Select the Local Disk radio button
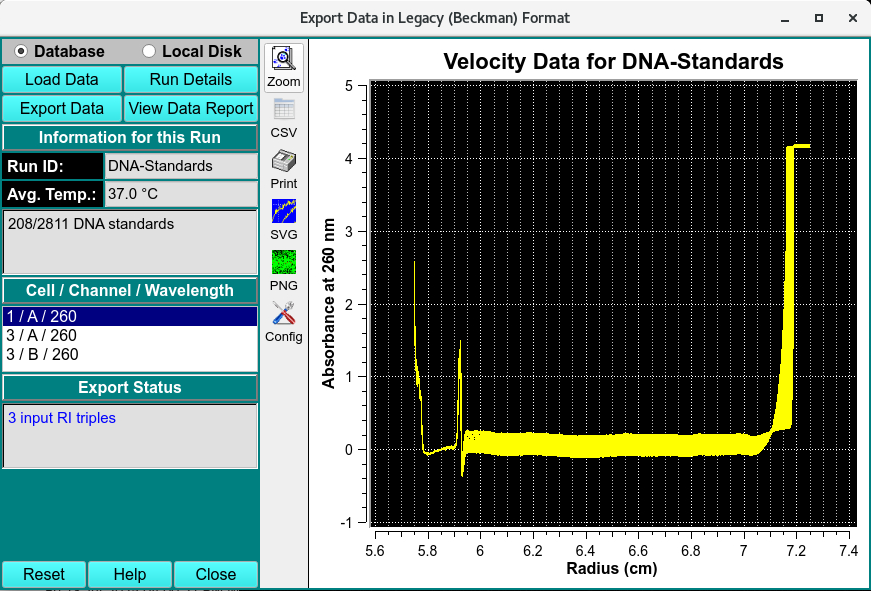The image size is (871, 591). [x=150, y=51]
